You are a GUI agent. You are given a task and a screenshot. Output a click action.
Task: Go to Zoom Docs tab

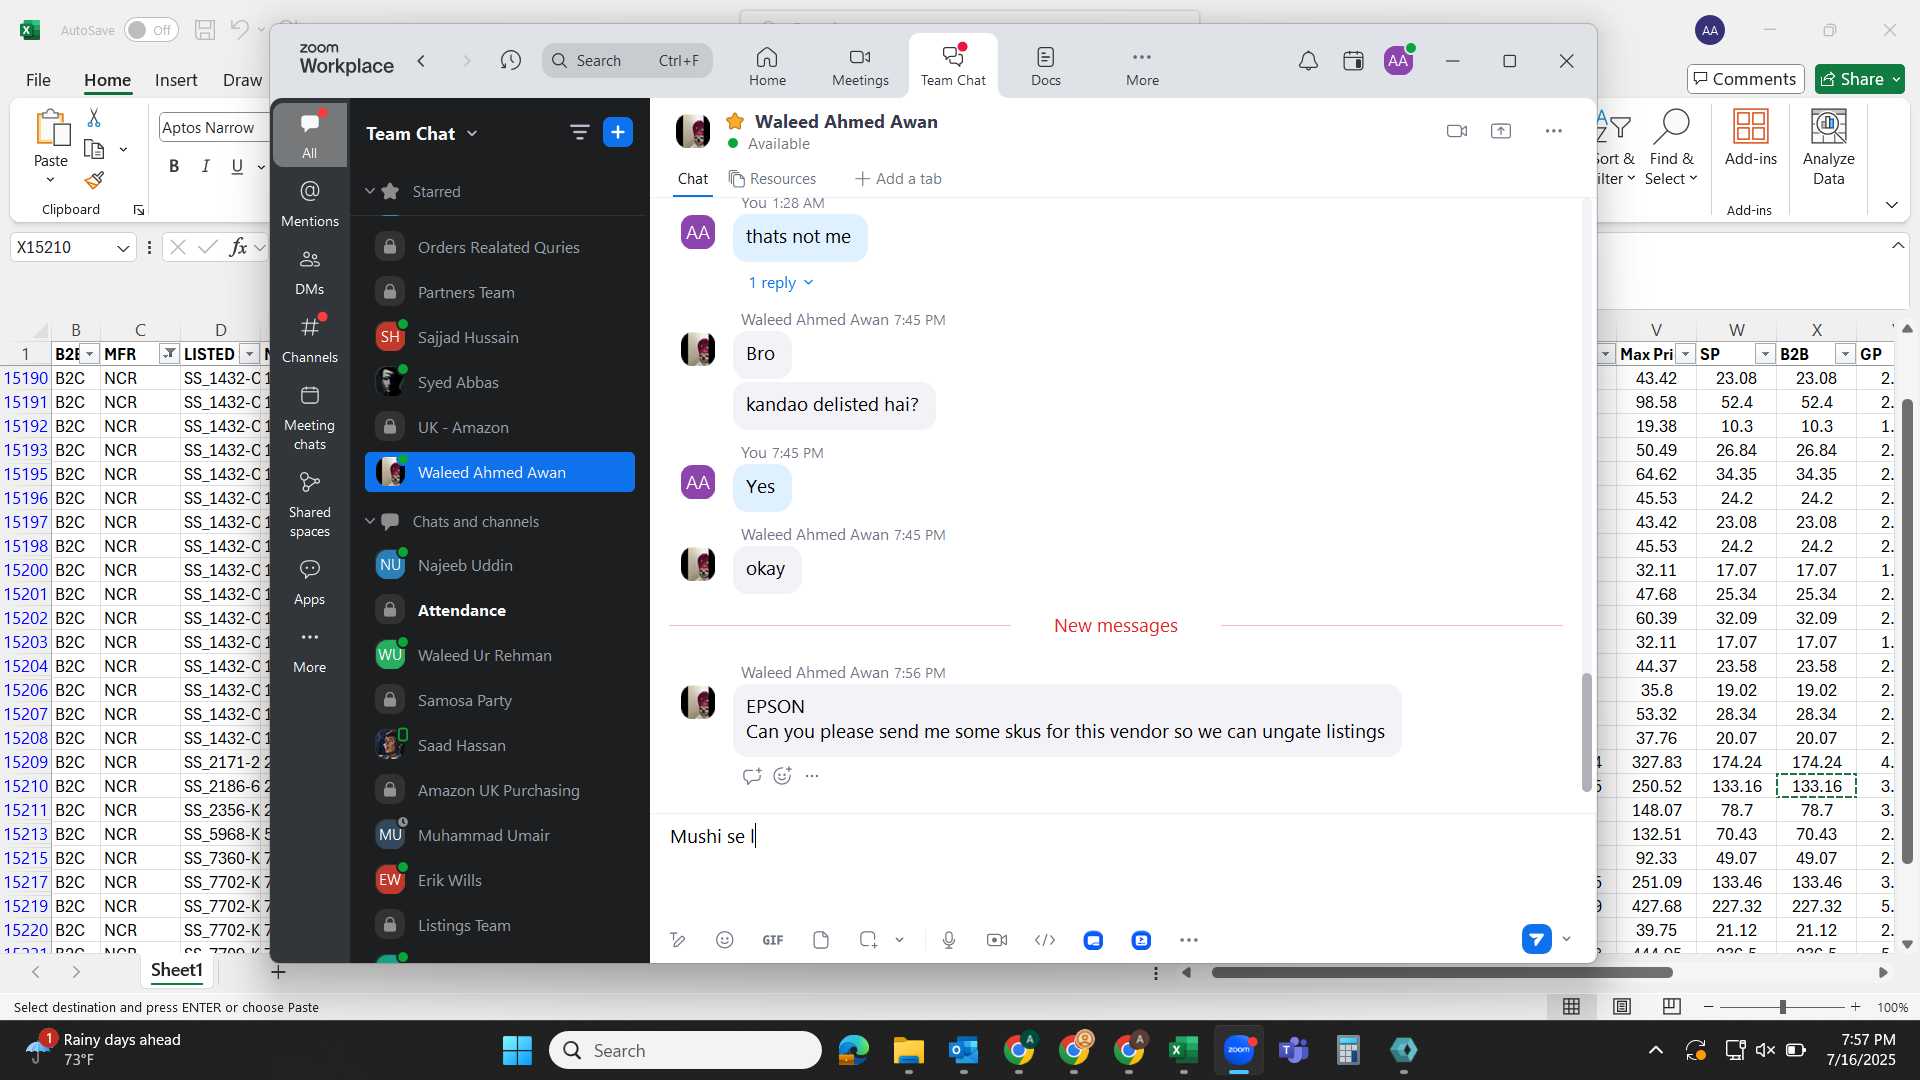(x=1046, y=67)
